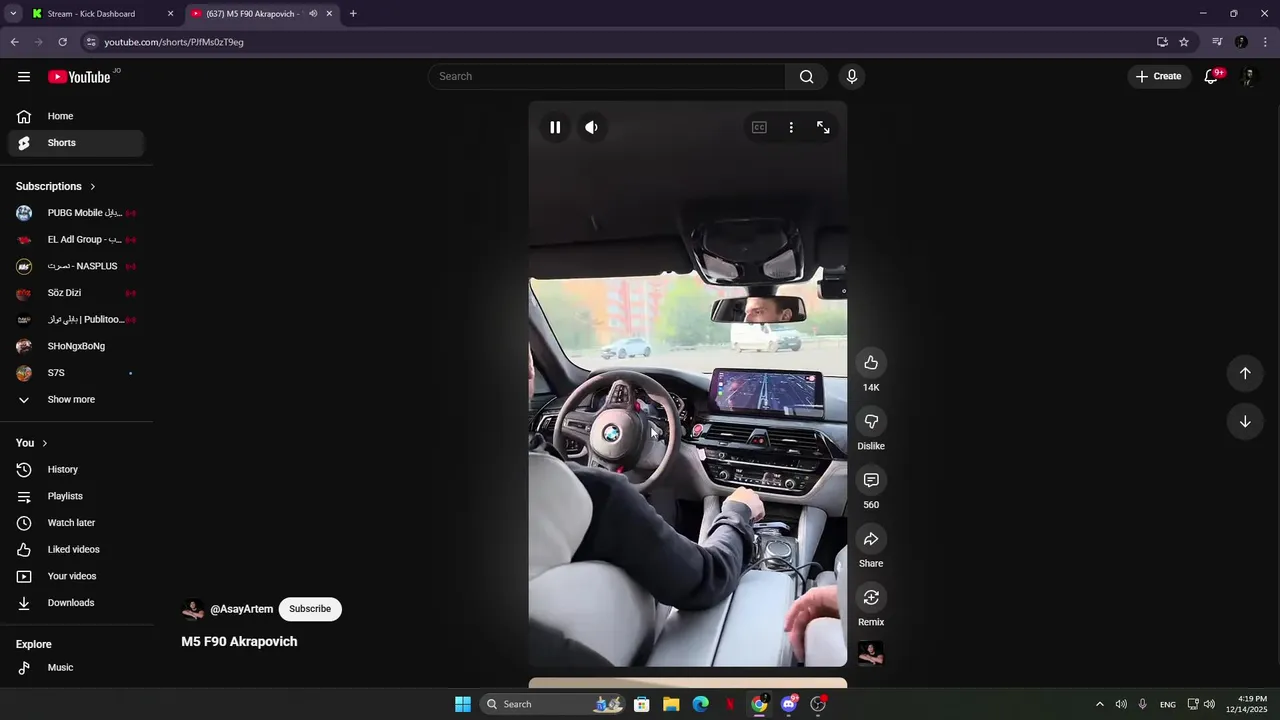This screenshot has width=1280, height=720.
Task: Open Your videos in sidebar
Action: (x=76, y=576)
